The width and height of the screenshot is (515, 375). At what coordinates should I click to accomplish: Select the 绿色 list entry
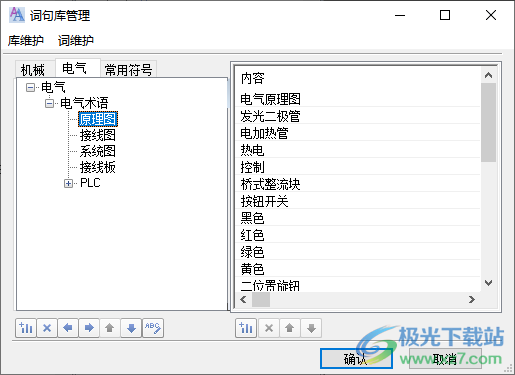pos(358,252)
